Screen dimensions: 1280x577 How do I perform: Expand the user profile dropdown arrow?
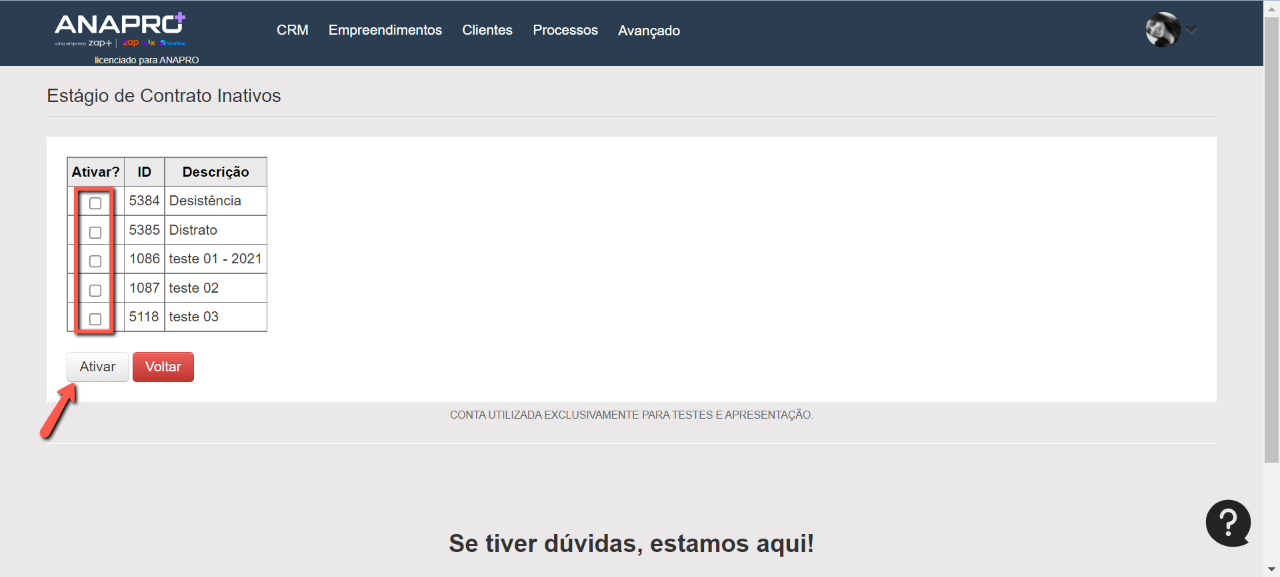coord(1190,30)
